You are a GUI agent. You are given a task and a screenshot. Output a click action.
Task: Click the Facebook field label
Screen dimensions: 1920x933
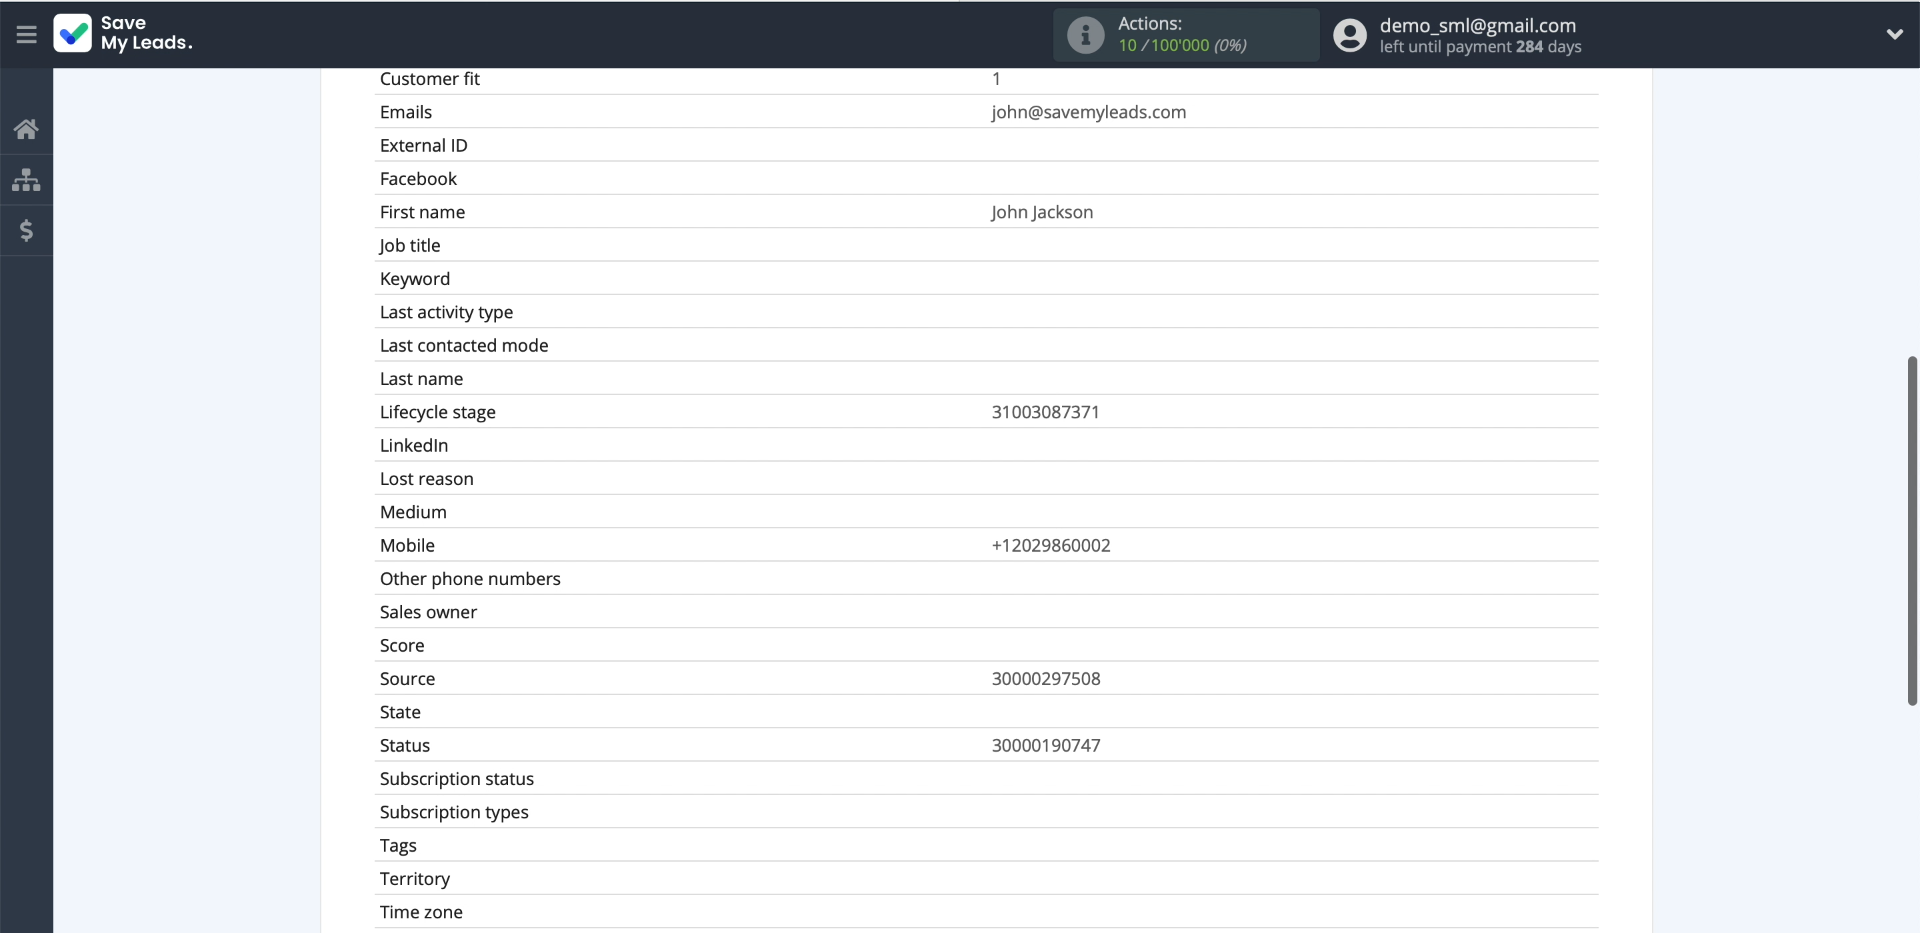pos(418,179)
